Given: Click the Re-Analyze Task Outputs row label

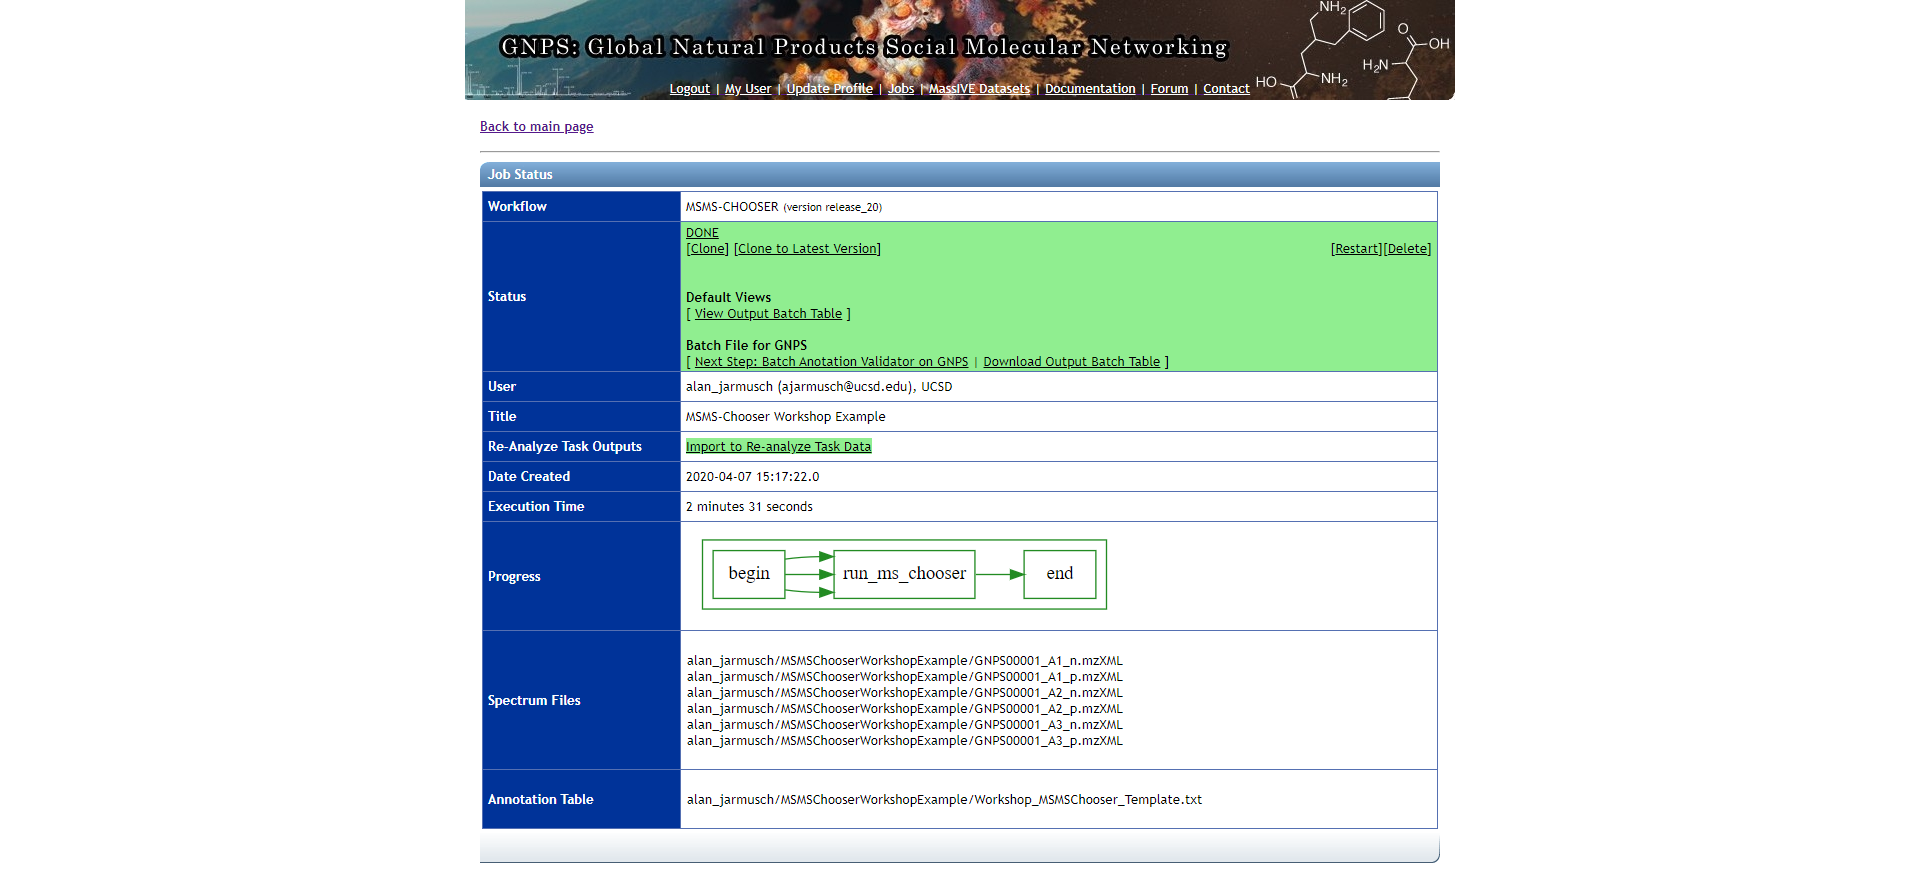Looking at the screenshot, I should pos(565,447).
